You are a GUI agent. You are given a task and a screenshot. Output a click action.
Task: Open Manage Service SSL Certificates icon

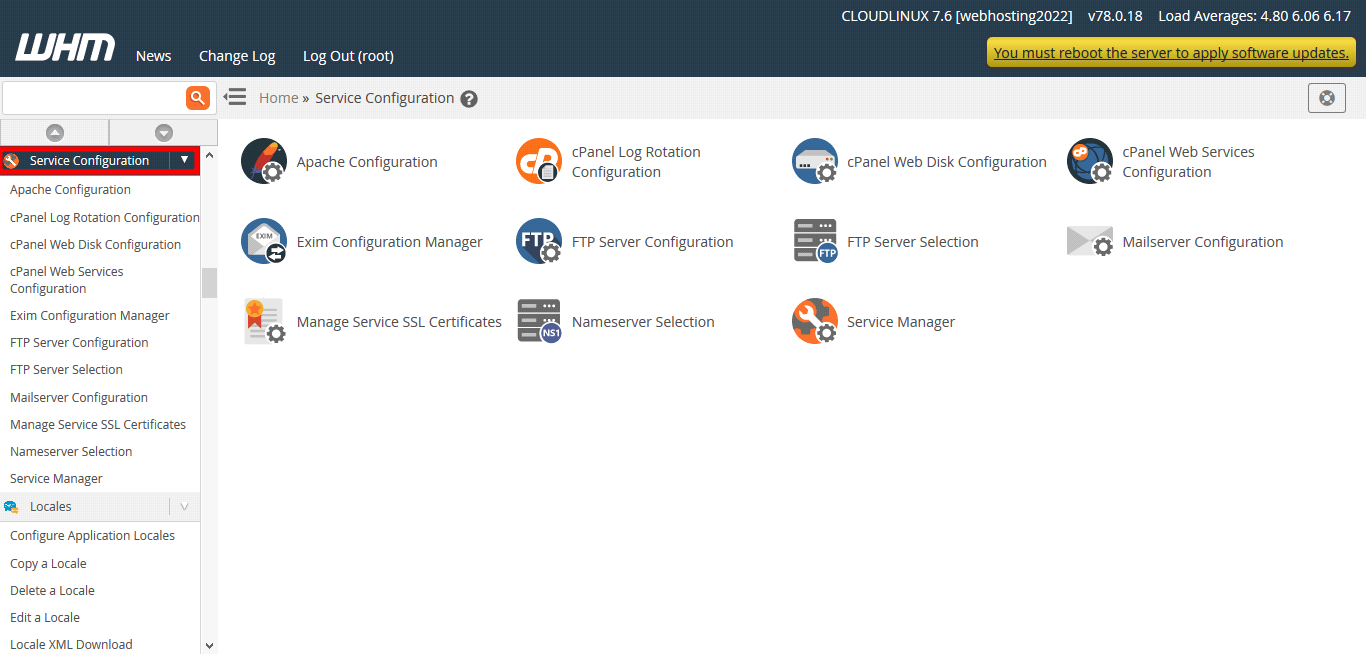[264, 322]
